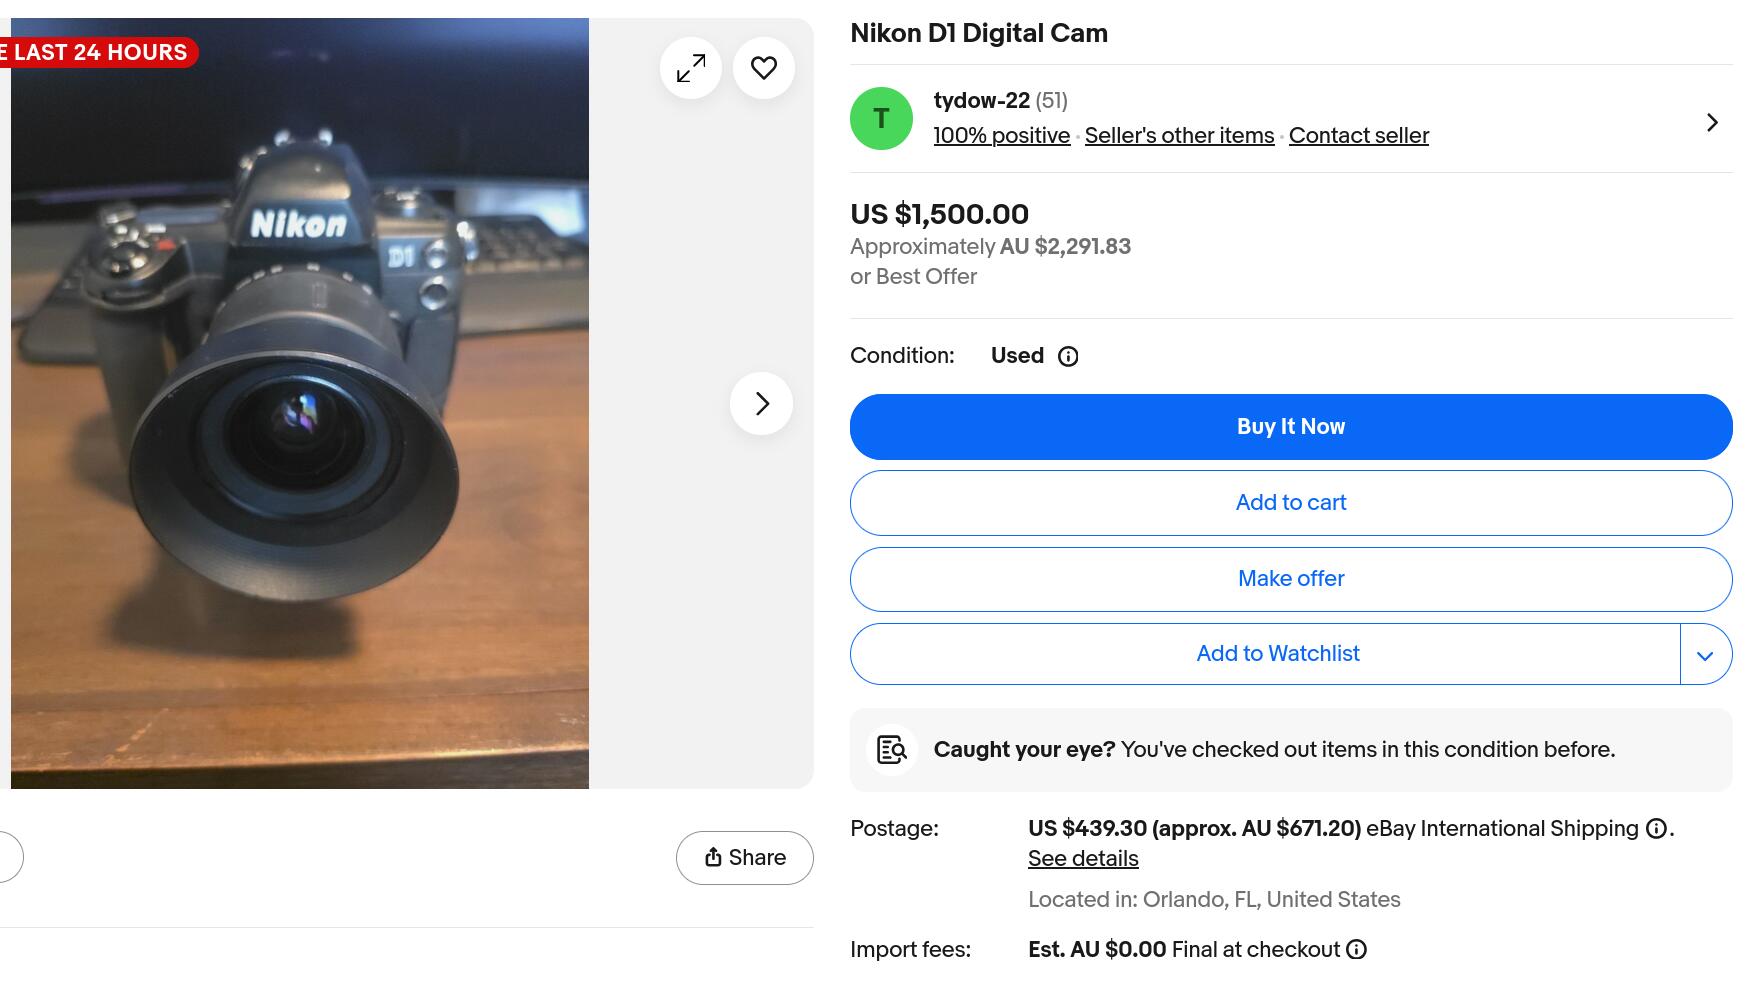1758x986 pixels.
Task: Click the Contact seller link
Action: pos(1358,136)
